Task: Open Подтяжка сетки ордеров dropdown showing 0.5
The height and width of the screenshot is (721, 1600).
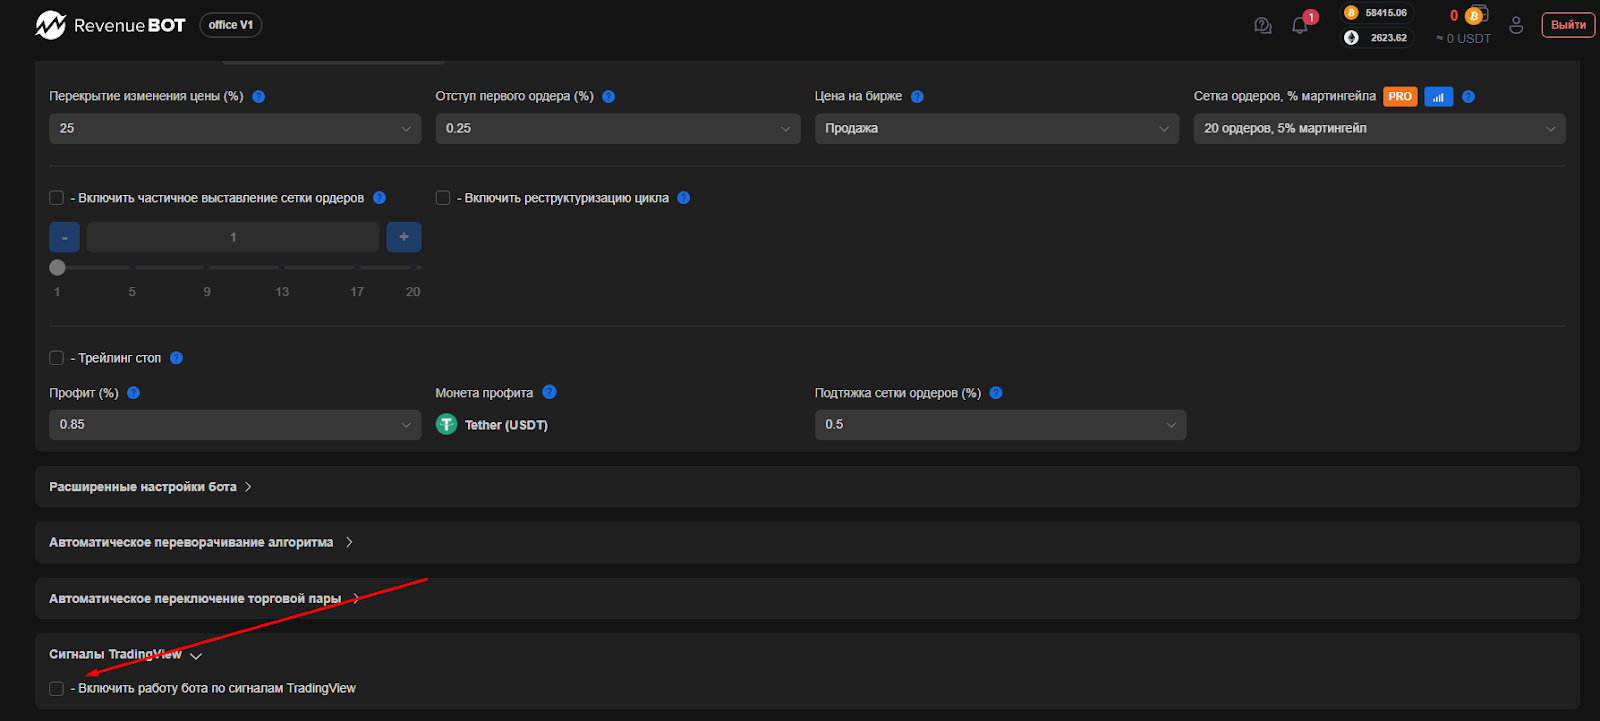Action: point(1000,425)
